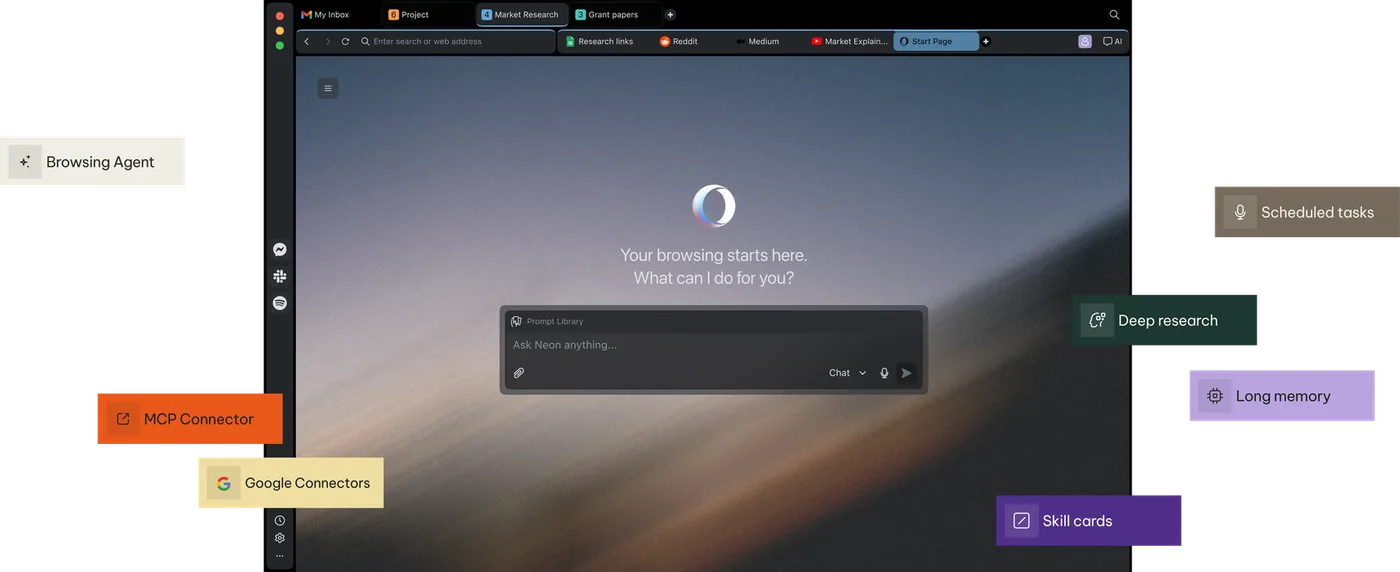Go forward with the forward arrow
1400x572 pixels.
[327, 41]
